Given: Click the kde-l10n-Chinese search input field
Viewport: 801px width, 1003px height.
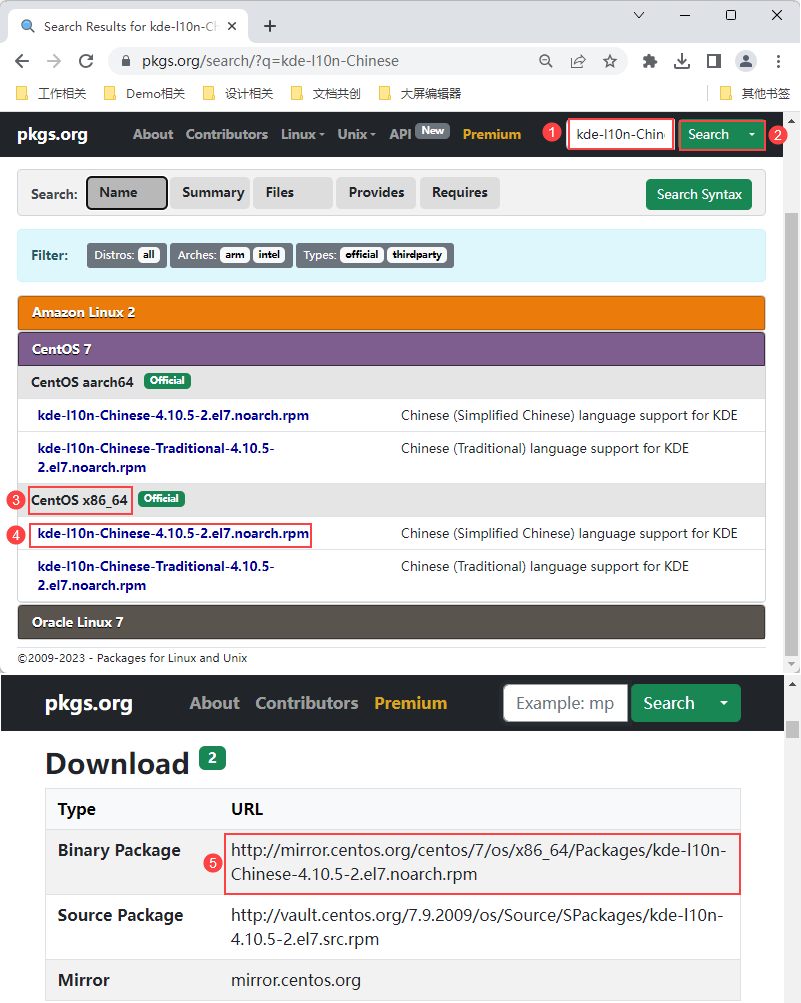Looking at the screenshot, I should click(x=621, y=134).
